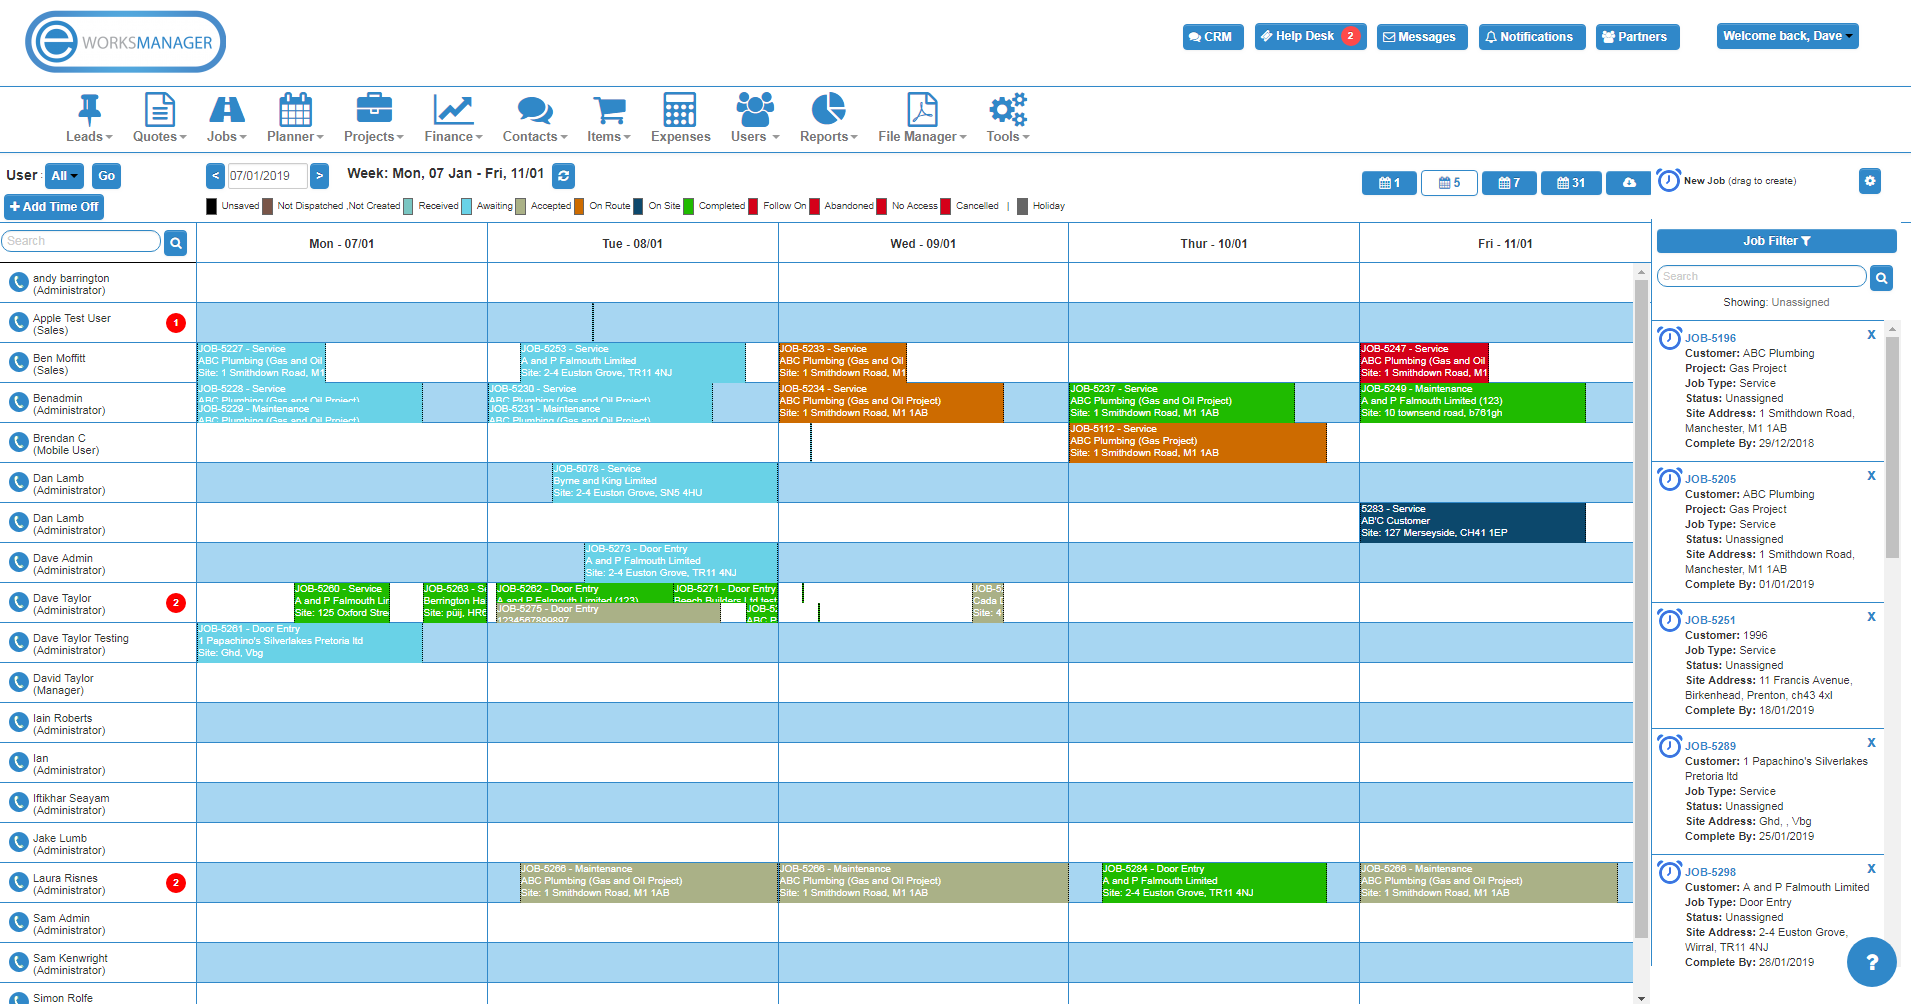Select the Expenses icon
The height and width of the screenshot is (1004, 1911).
(x=680, y=119)
